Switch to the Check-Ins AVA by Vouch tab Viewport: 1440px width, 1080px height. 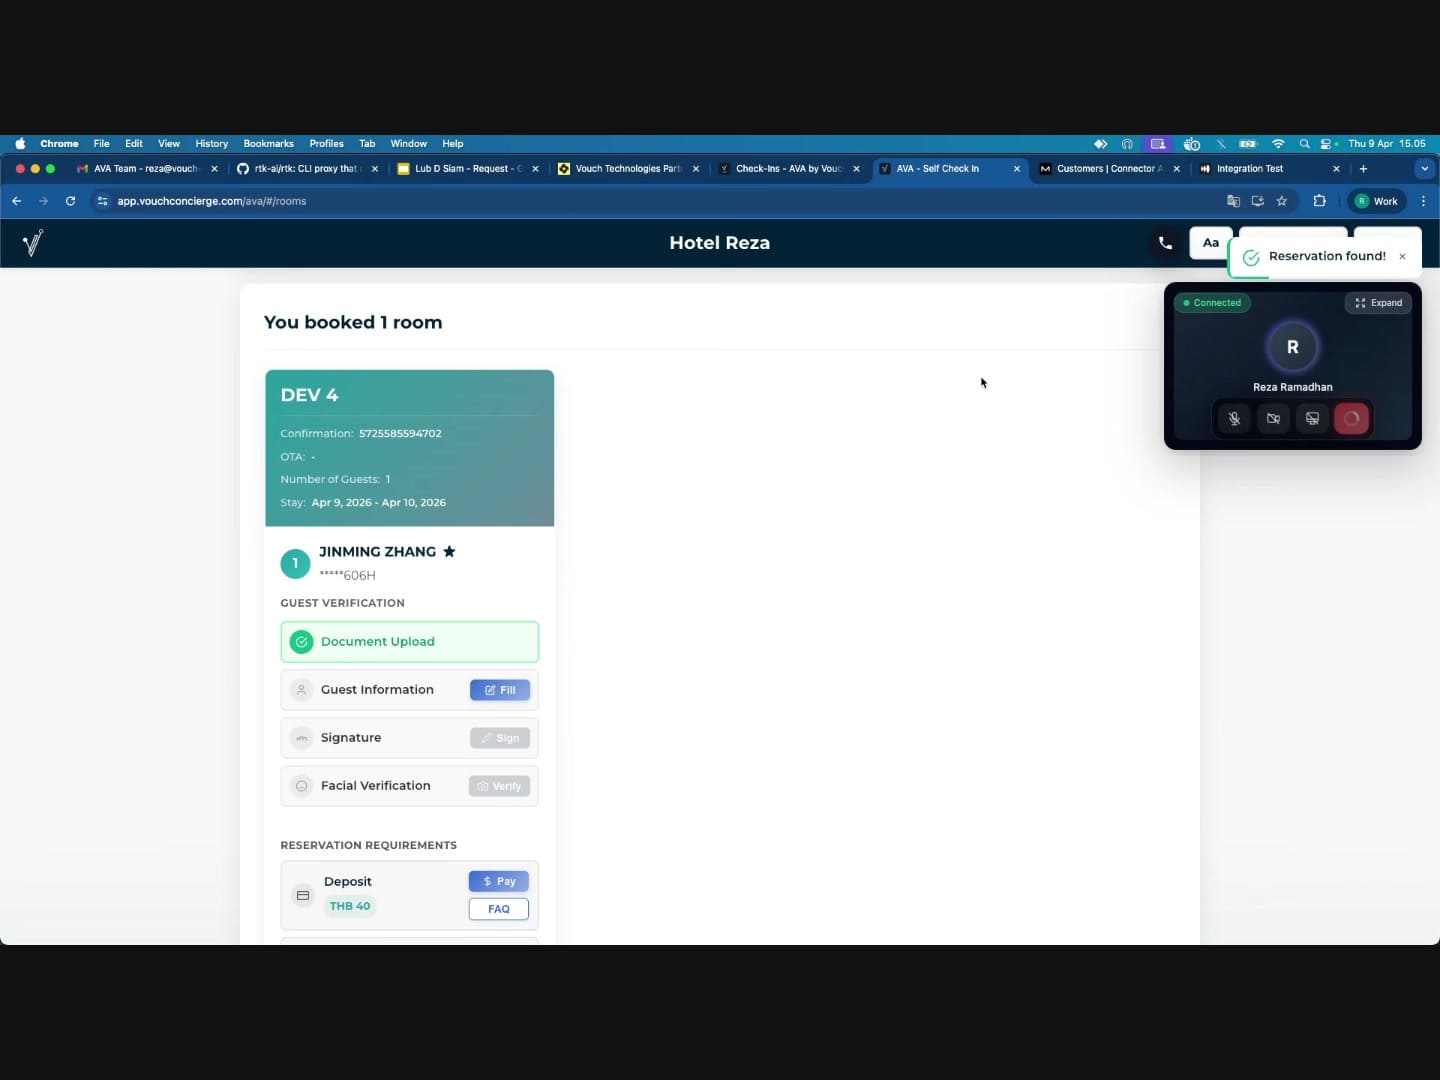785,169
